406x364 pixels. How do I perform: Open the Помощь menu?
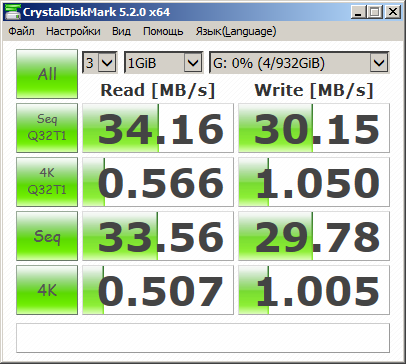163,31
